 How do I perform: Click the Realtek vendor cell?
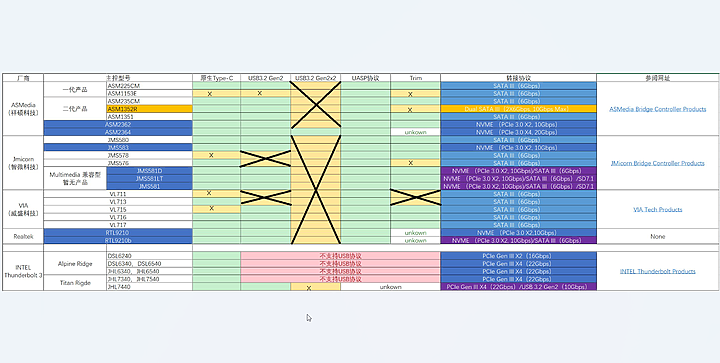pyautogui.click(x=23, y=236)
